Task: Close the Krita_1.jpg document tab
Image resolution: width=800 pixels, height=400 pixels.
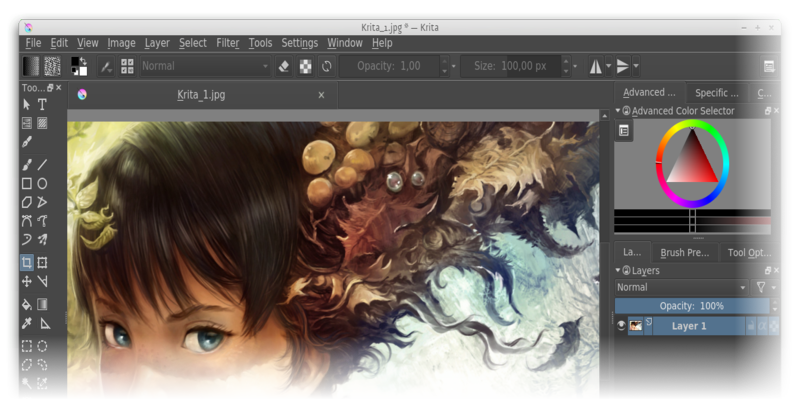Action: click(x=321, y=95)
